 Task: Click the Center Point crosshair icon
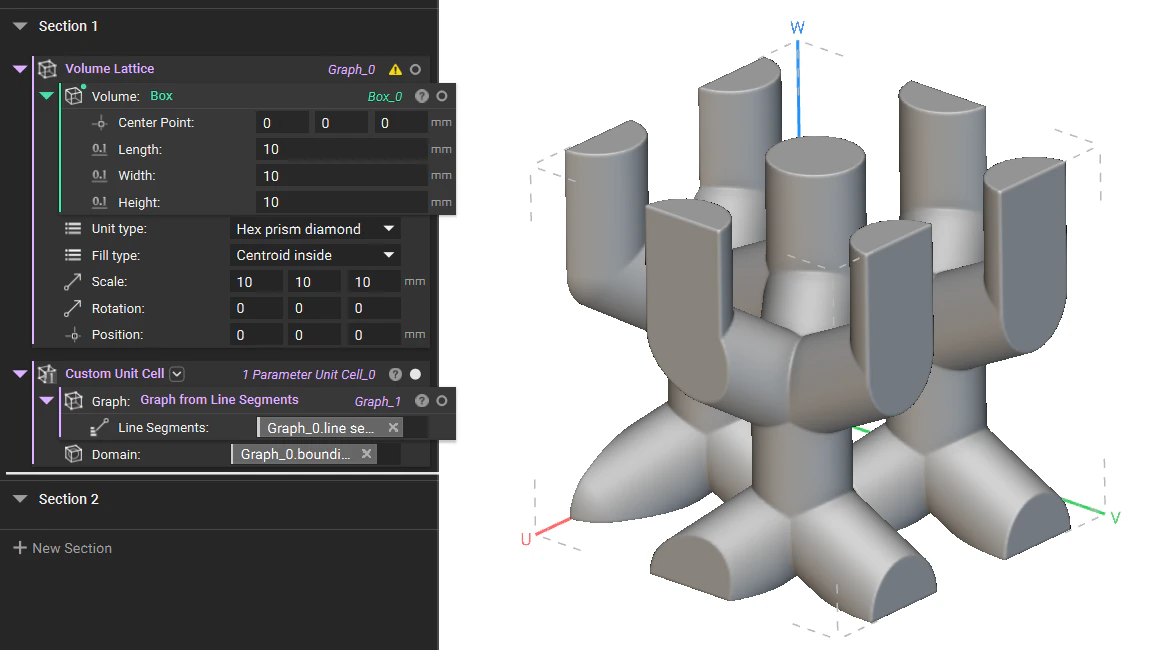99,122
